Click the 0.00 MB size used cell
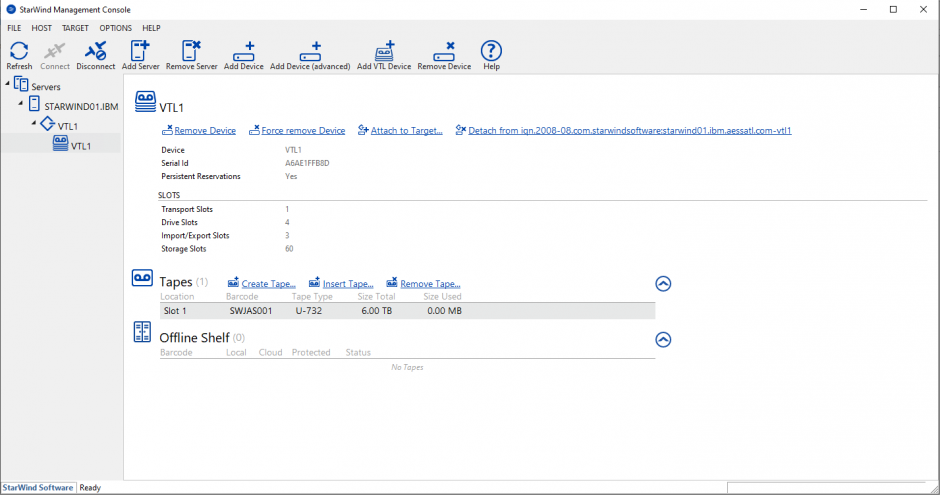 (444, 311)
